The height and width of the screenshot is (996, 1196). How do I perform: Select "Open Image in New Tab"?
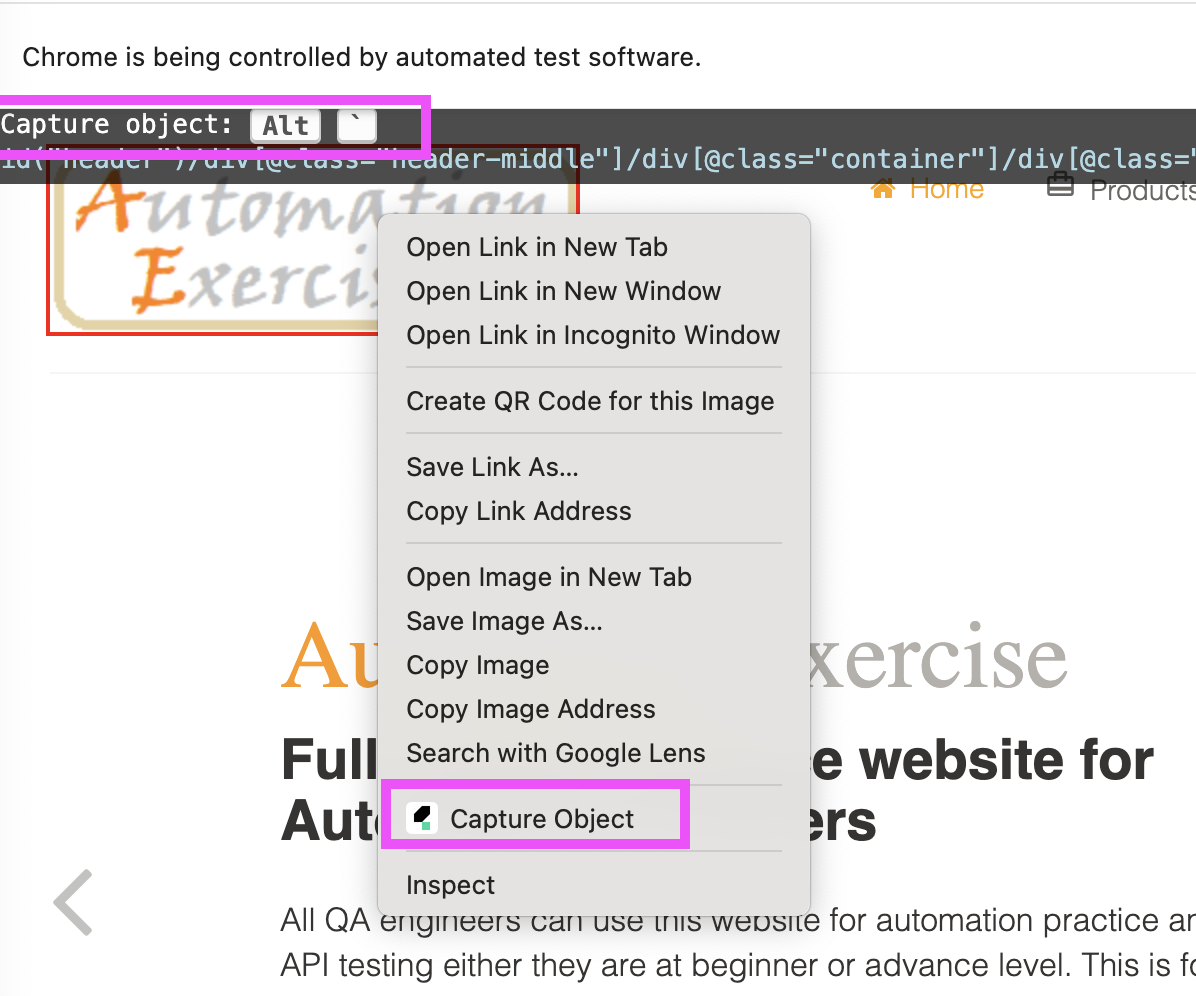click(549, 577)
